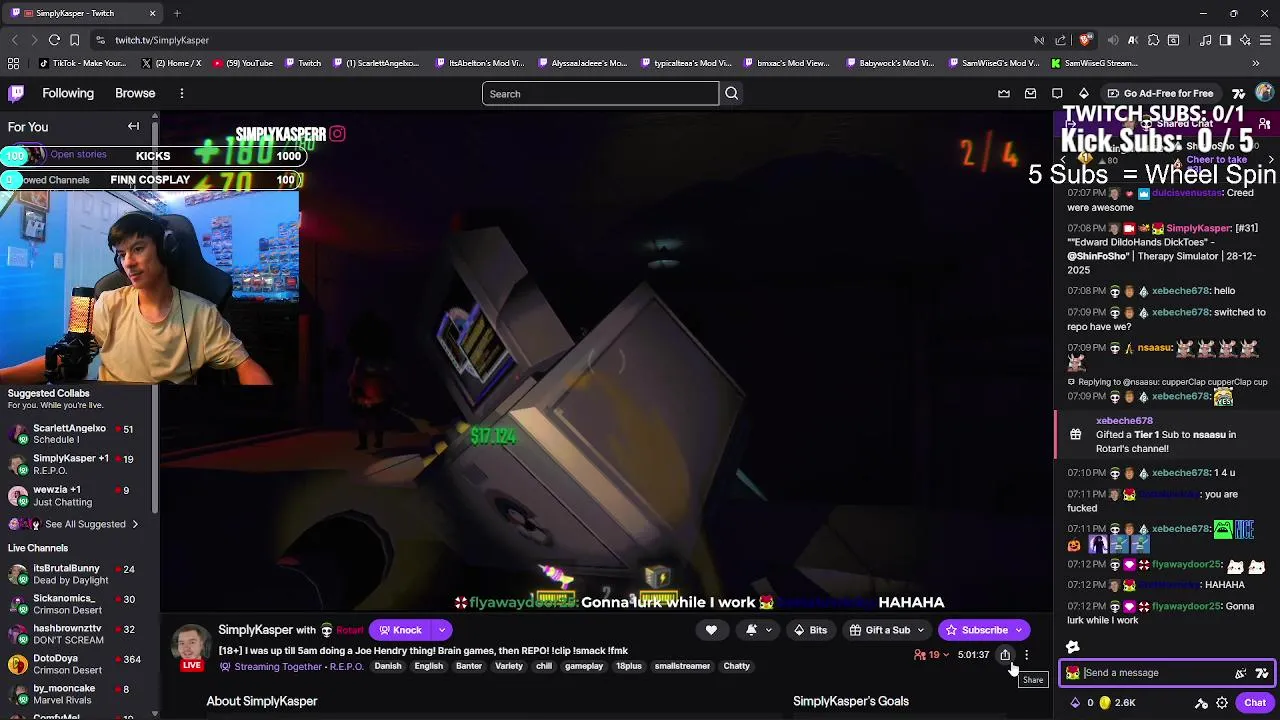The height and width of the screenshot is (720, 1280).
Task: Click the Danish tag
Action: click(387, 666)
